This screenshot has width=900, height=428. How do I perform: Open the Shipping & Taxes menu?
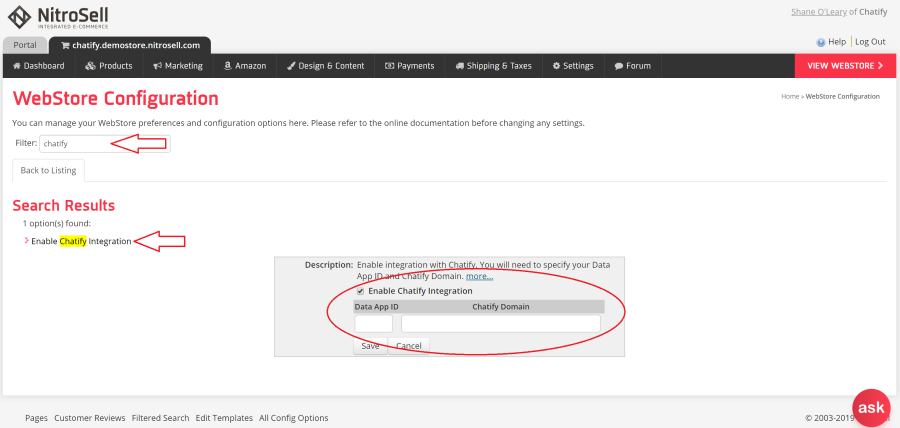494,66
